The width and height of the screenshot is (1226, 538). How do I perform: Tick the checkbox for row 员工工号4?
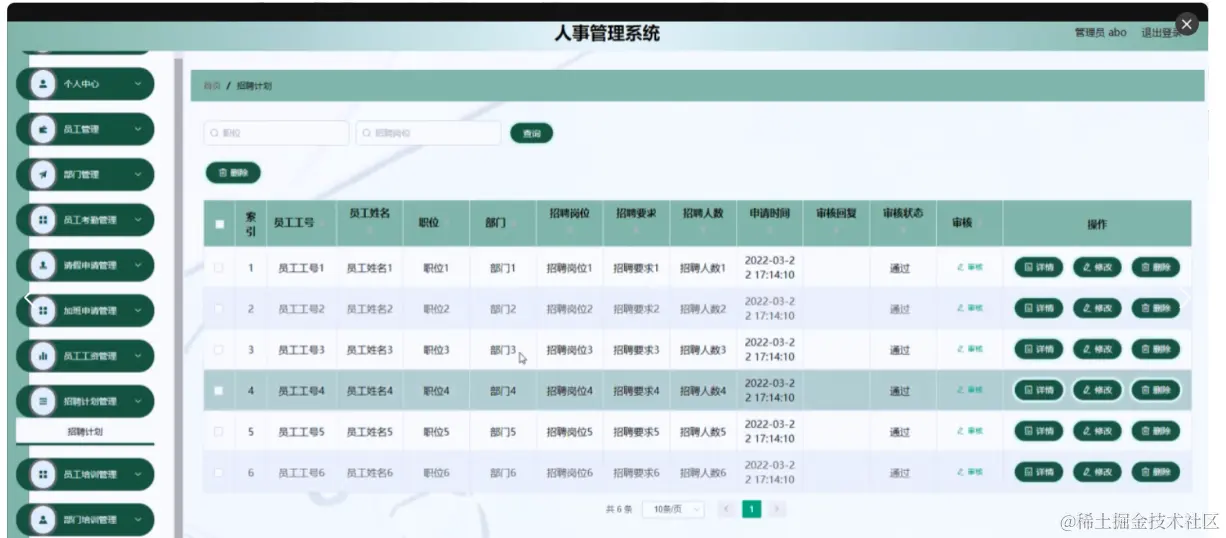coord(219,390)
